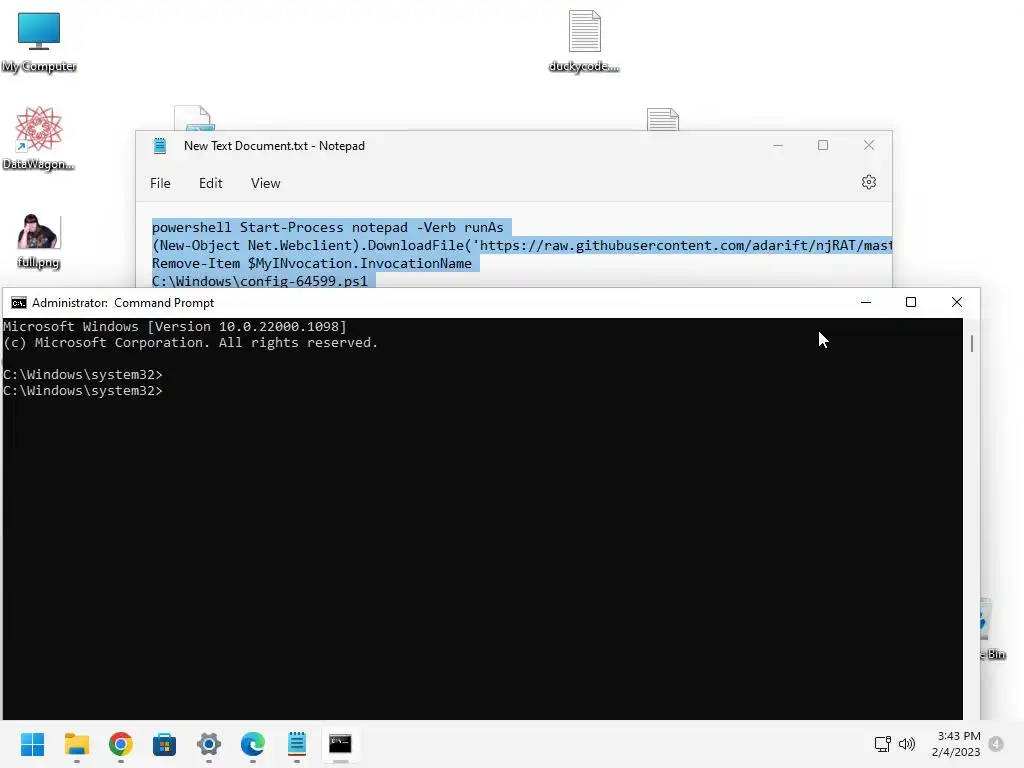The image size is (1024, 768).
Task: Click the Command Prompt title bar icon
Action: pyautogui.click(x=19, y=303)
